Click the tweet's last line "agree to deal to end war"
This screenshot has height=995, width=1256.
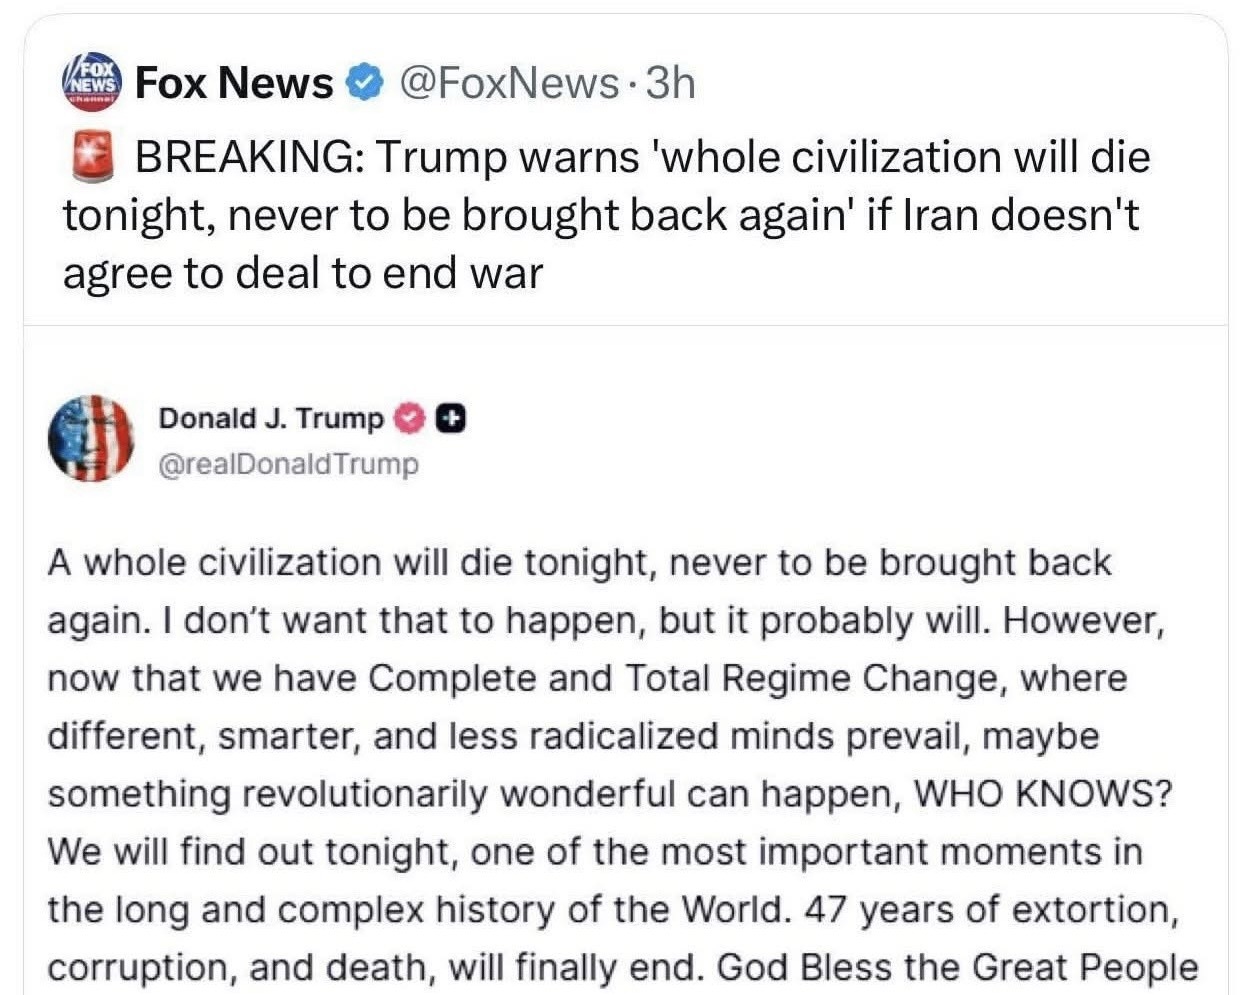click(x=302, y=273)
